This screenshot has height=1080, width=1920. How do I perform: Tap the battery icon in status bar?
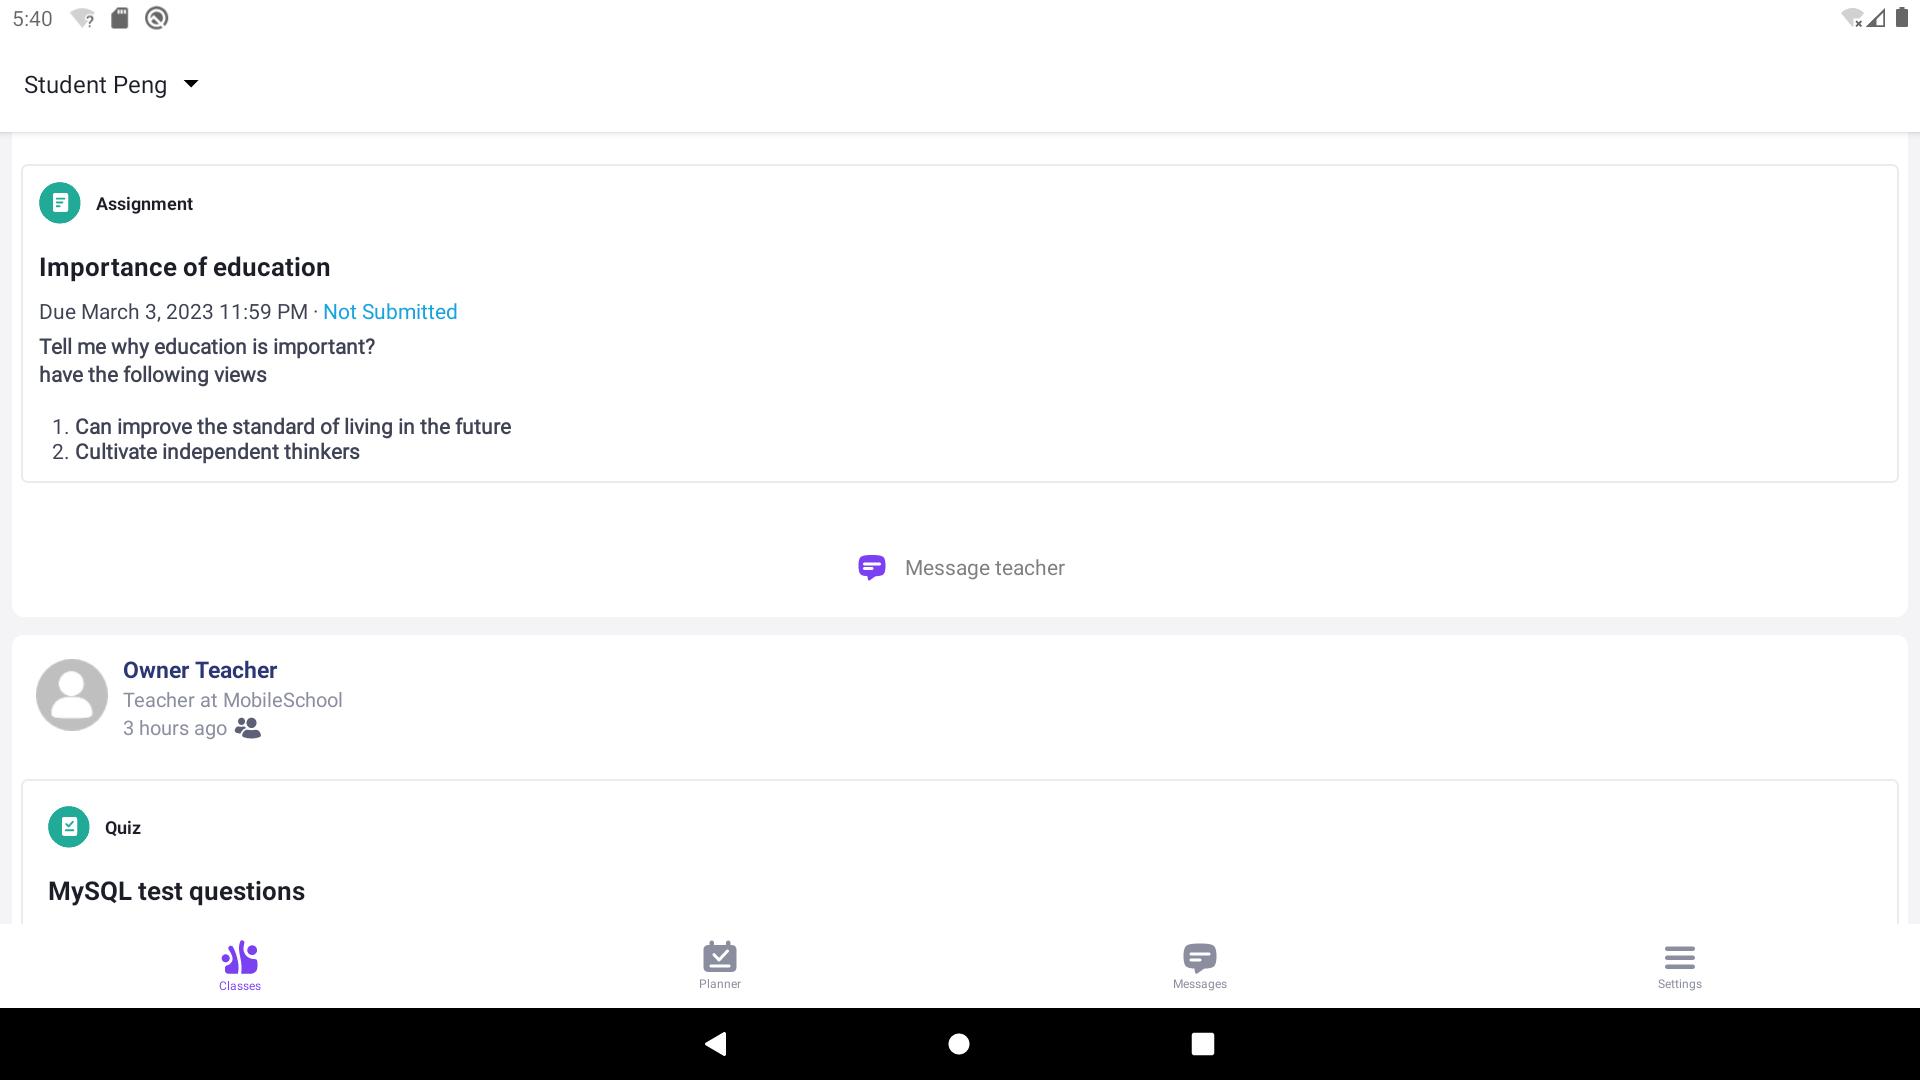1902,18
